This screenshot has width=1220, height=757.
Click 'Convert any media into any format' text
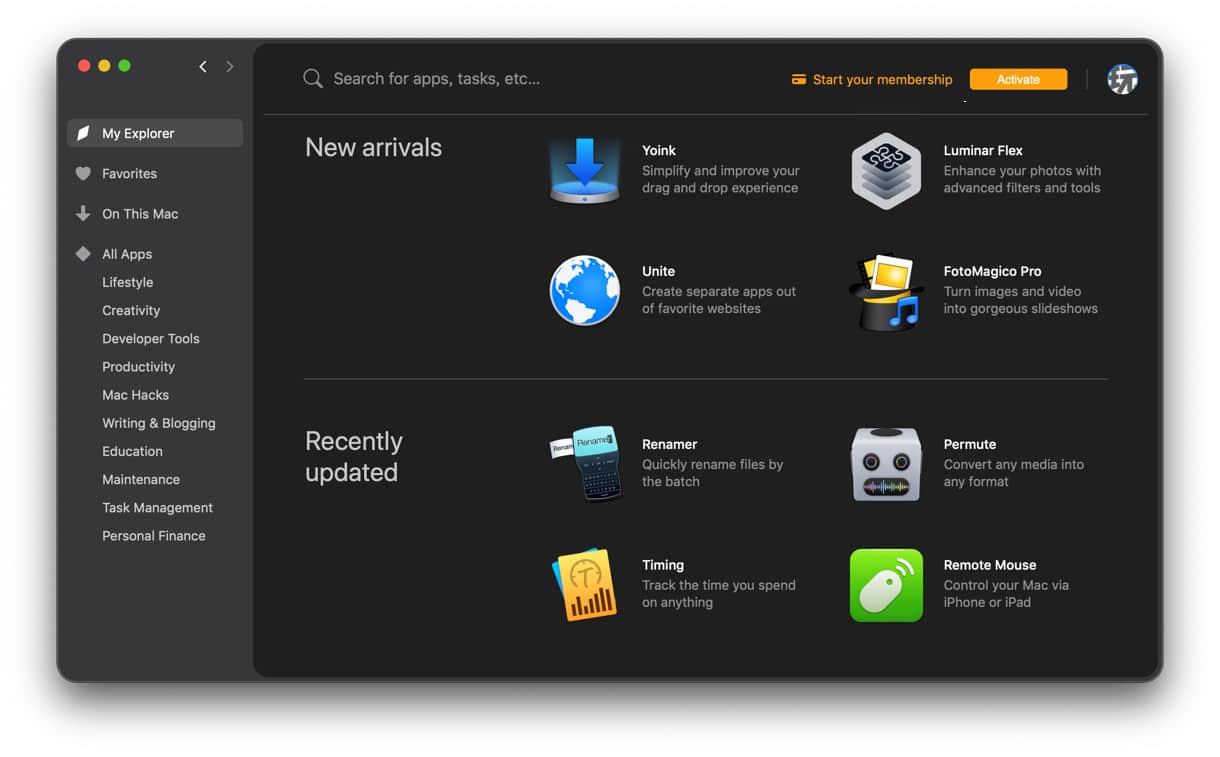point(1014,473)
